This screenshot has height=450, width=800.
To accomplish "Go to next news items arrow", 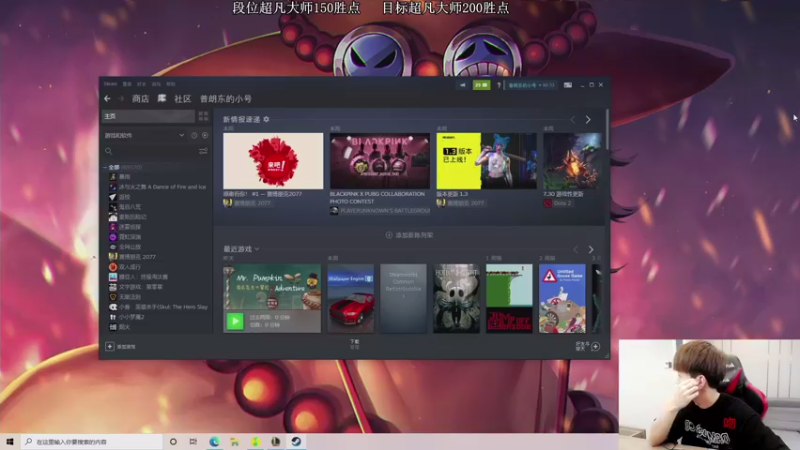I will point(588,119).
